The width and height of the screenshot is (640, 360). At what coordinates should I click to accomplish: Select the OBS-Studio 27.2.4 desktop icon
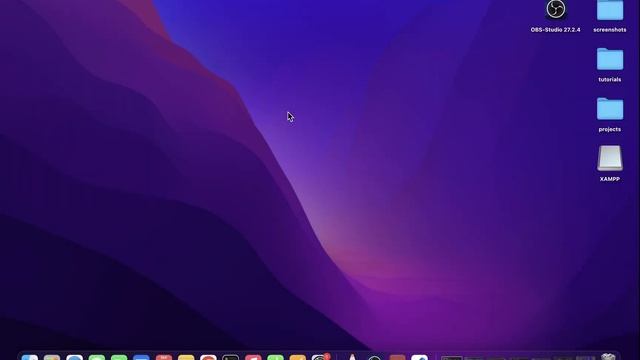coord(556,10)
